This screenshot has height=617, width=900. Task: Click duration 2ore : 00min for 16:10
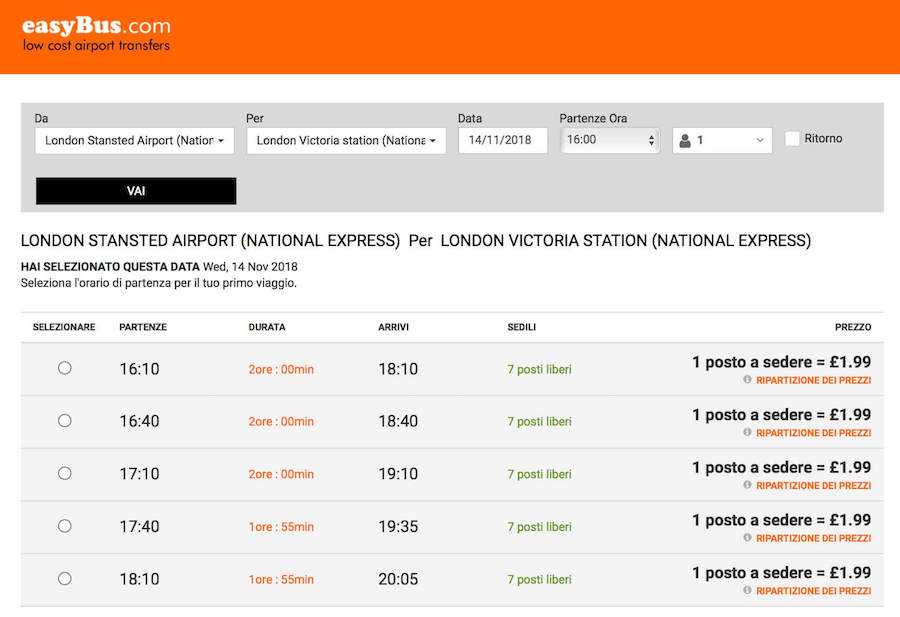click(281, 370)
